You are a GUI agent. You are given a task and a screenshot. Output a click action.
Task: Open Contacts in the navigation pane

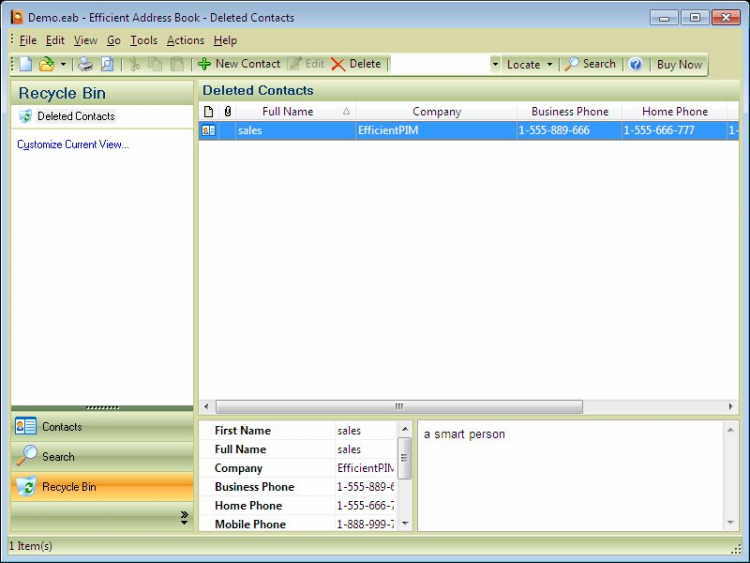pyautogui.click(x=102, y=427)
